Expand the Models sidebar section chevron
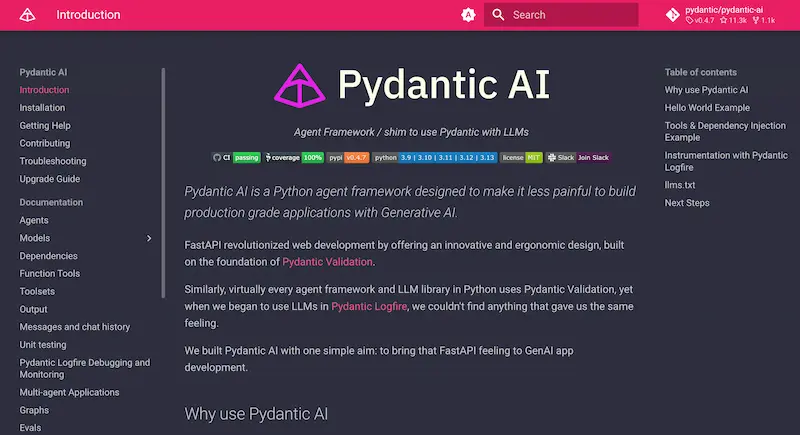Image resolution: width=800 pixels, height=435 pixels. click(x=149, y=238)
